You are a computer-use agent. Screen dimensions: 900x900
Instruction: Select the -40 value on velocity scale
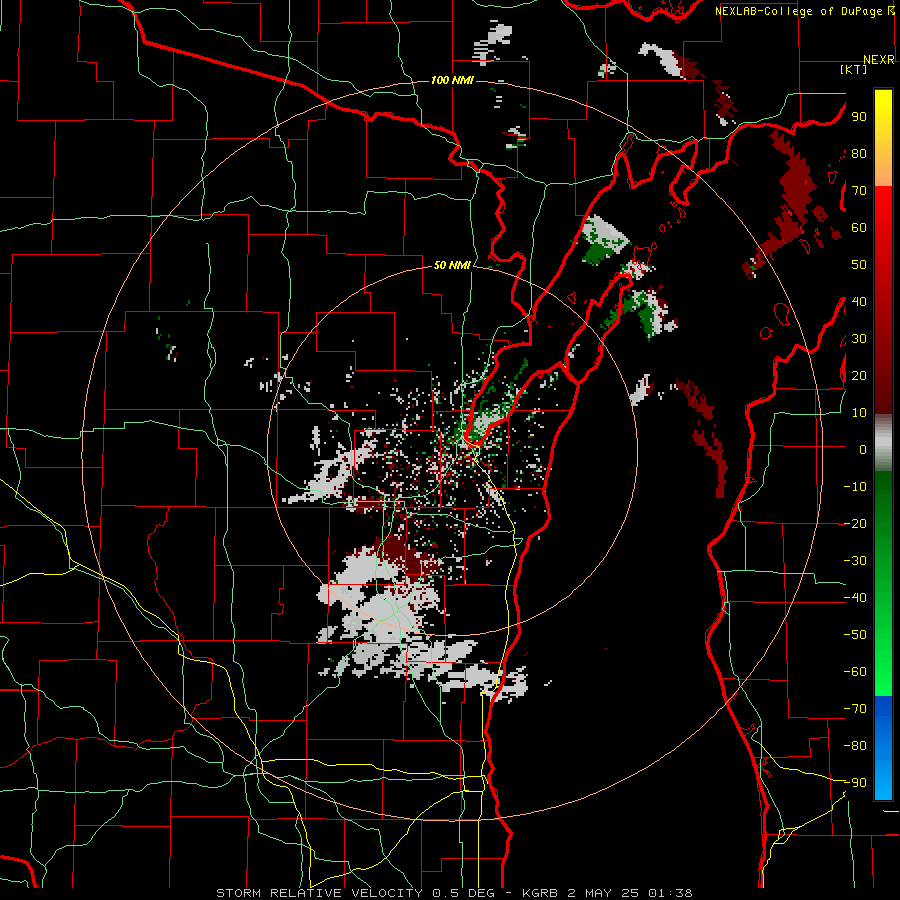[855, 598]
